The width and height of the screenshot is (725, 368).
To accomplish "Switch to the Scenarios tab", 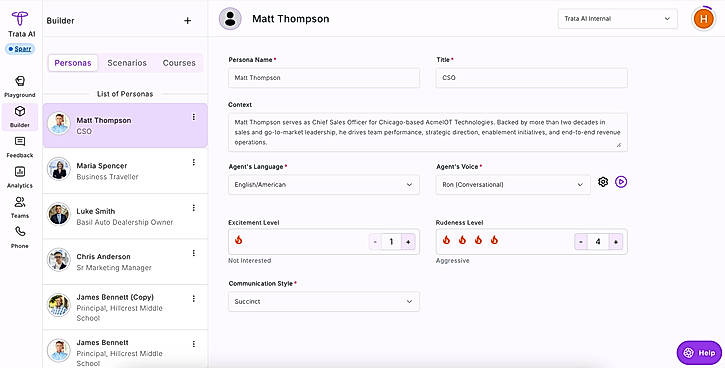I will point(127,63).
